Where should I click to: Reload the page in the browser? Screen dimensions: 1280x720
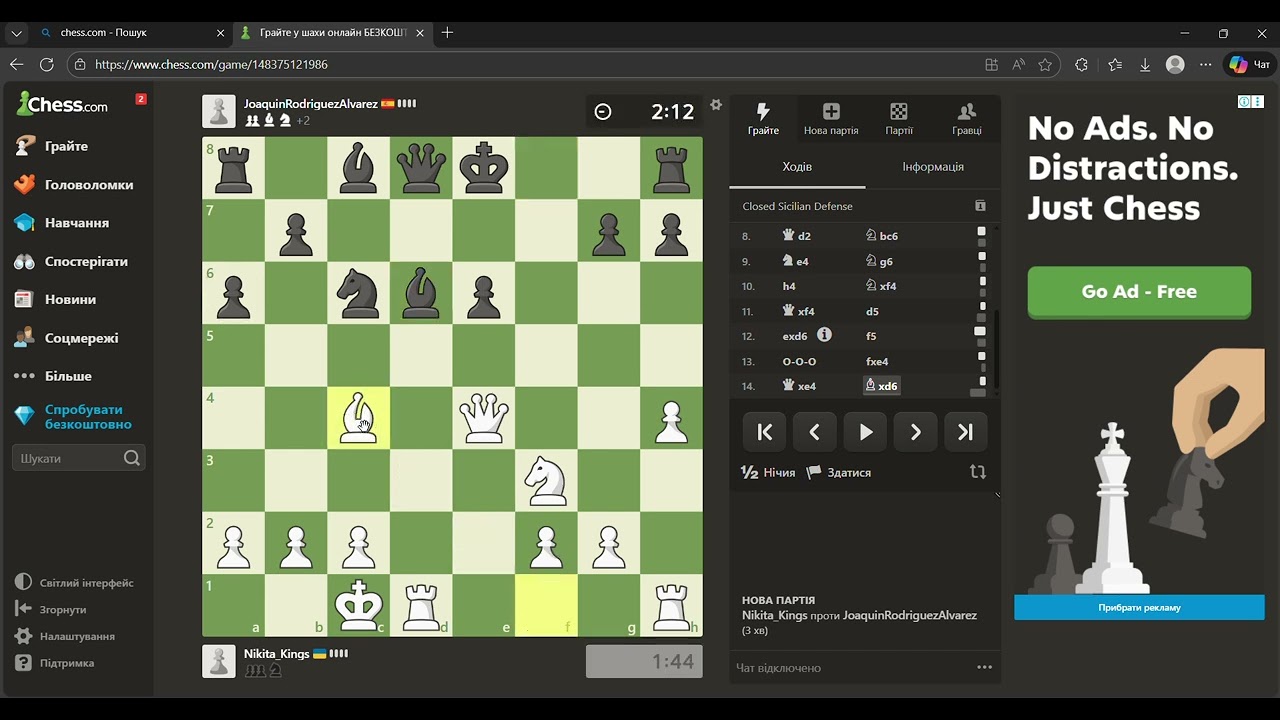click(x=47, y=64)
